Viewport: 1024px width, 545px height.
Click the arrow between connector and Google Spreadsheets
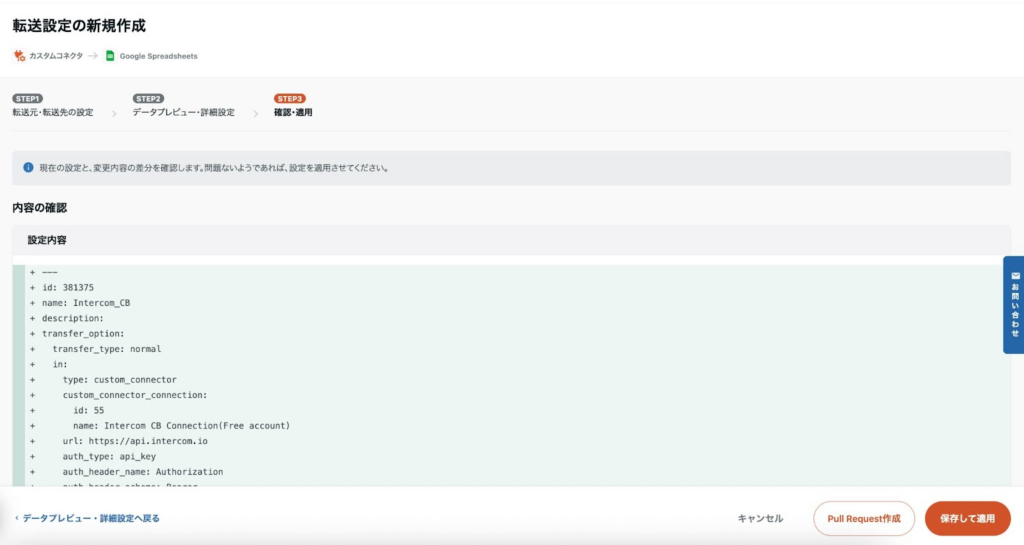(94, 56)
